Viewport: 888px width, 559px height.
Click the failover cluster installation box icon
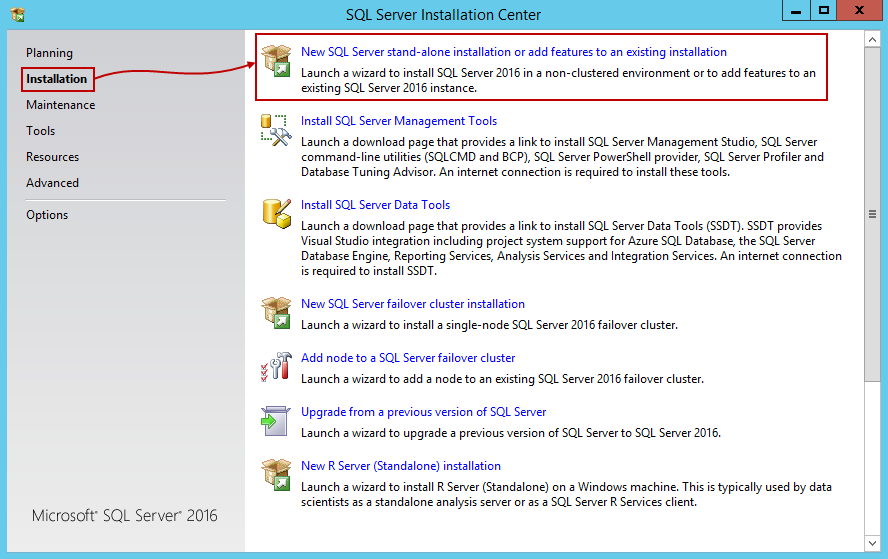tap(276, 313)
